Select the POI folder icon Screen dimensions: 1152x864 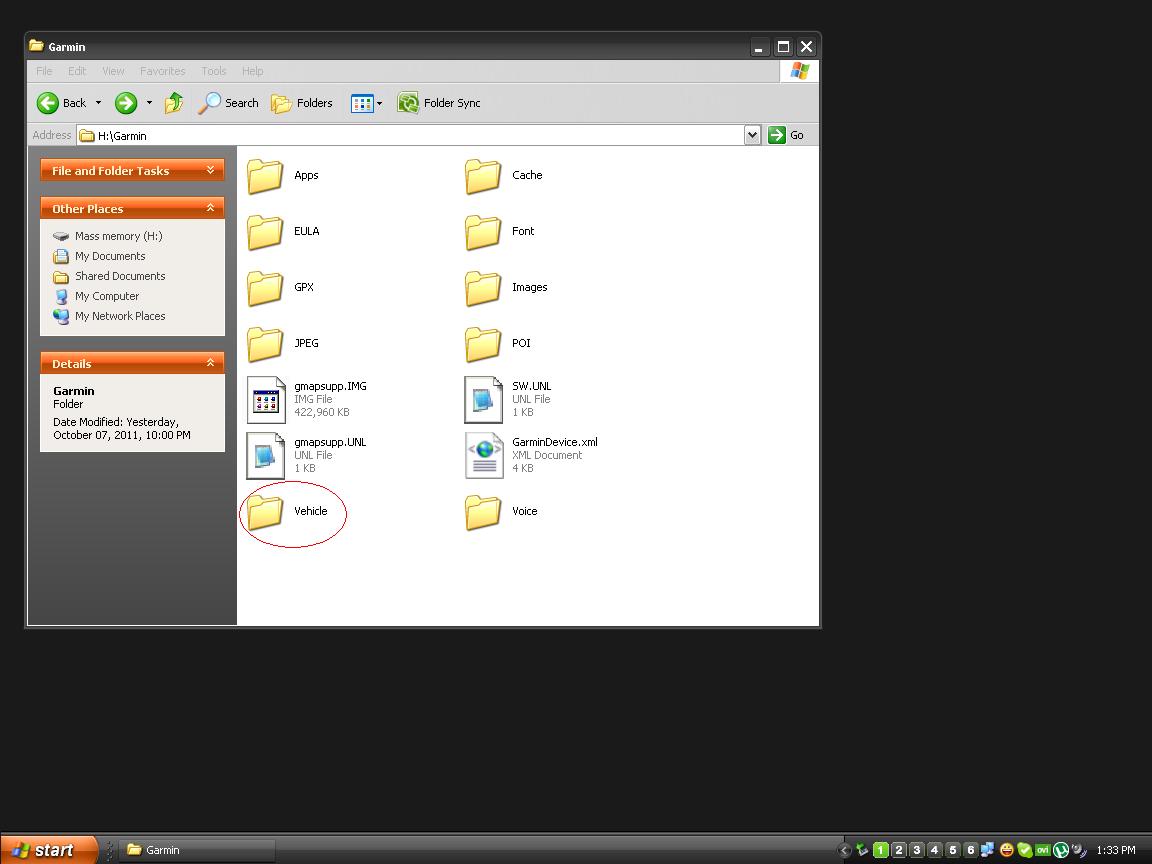483,344
